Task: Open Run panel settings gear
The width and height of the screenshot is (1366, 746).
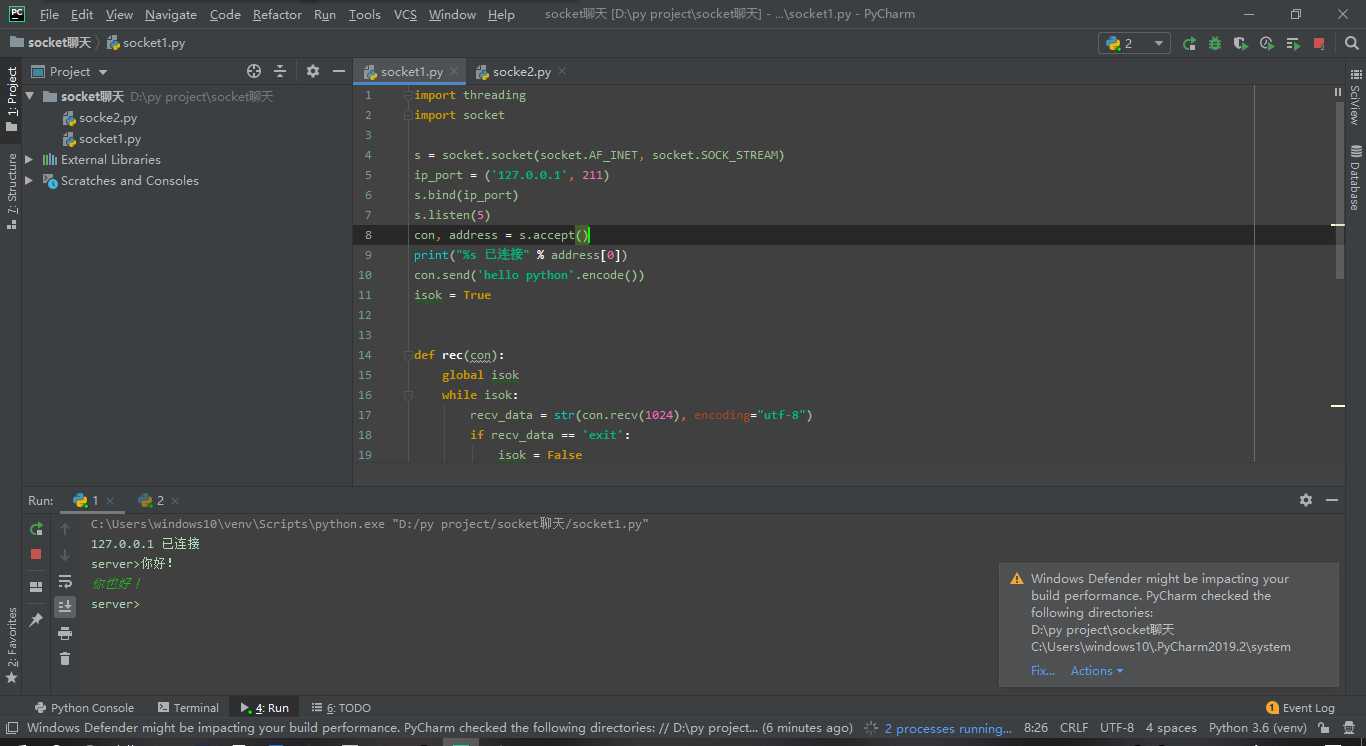Action: pos(1306,500)
